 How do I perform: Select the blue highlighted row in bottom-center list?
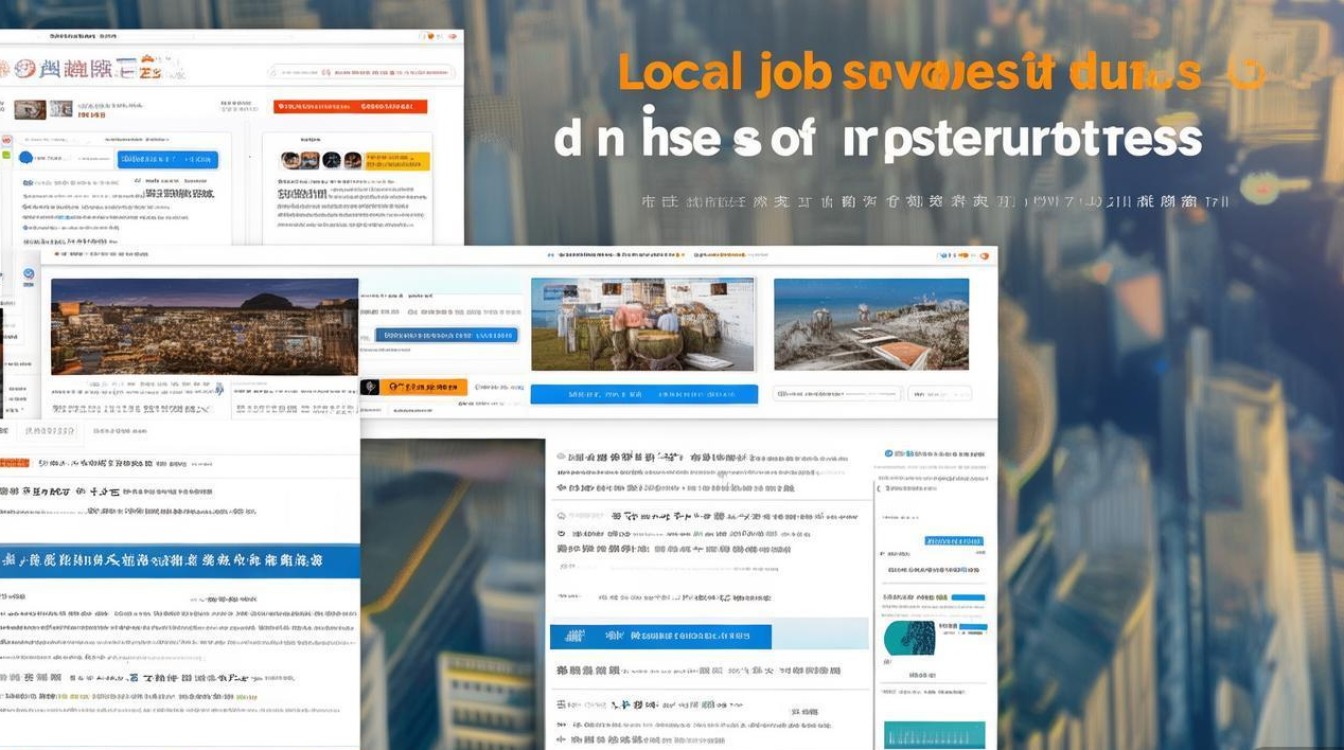coord(660,636)
